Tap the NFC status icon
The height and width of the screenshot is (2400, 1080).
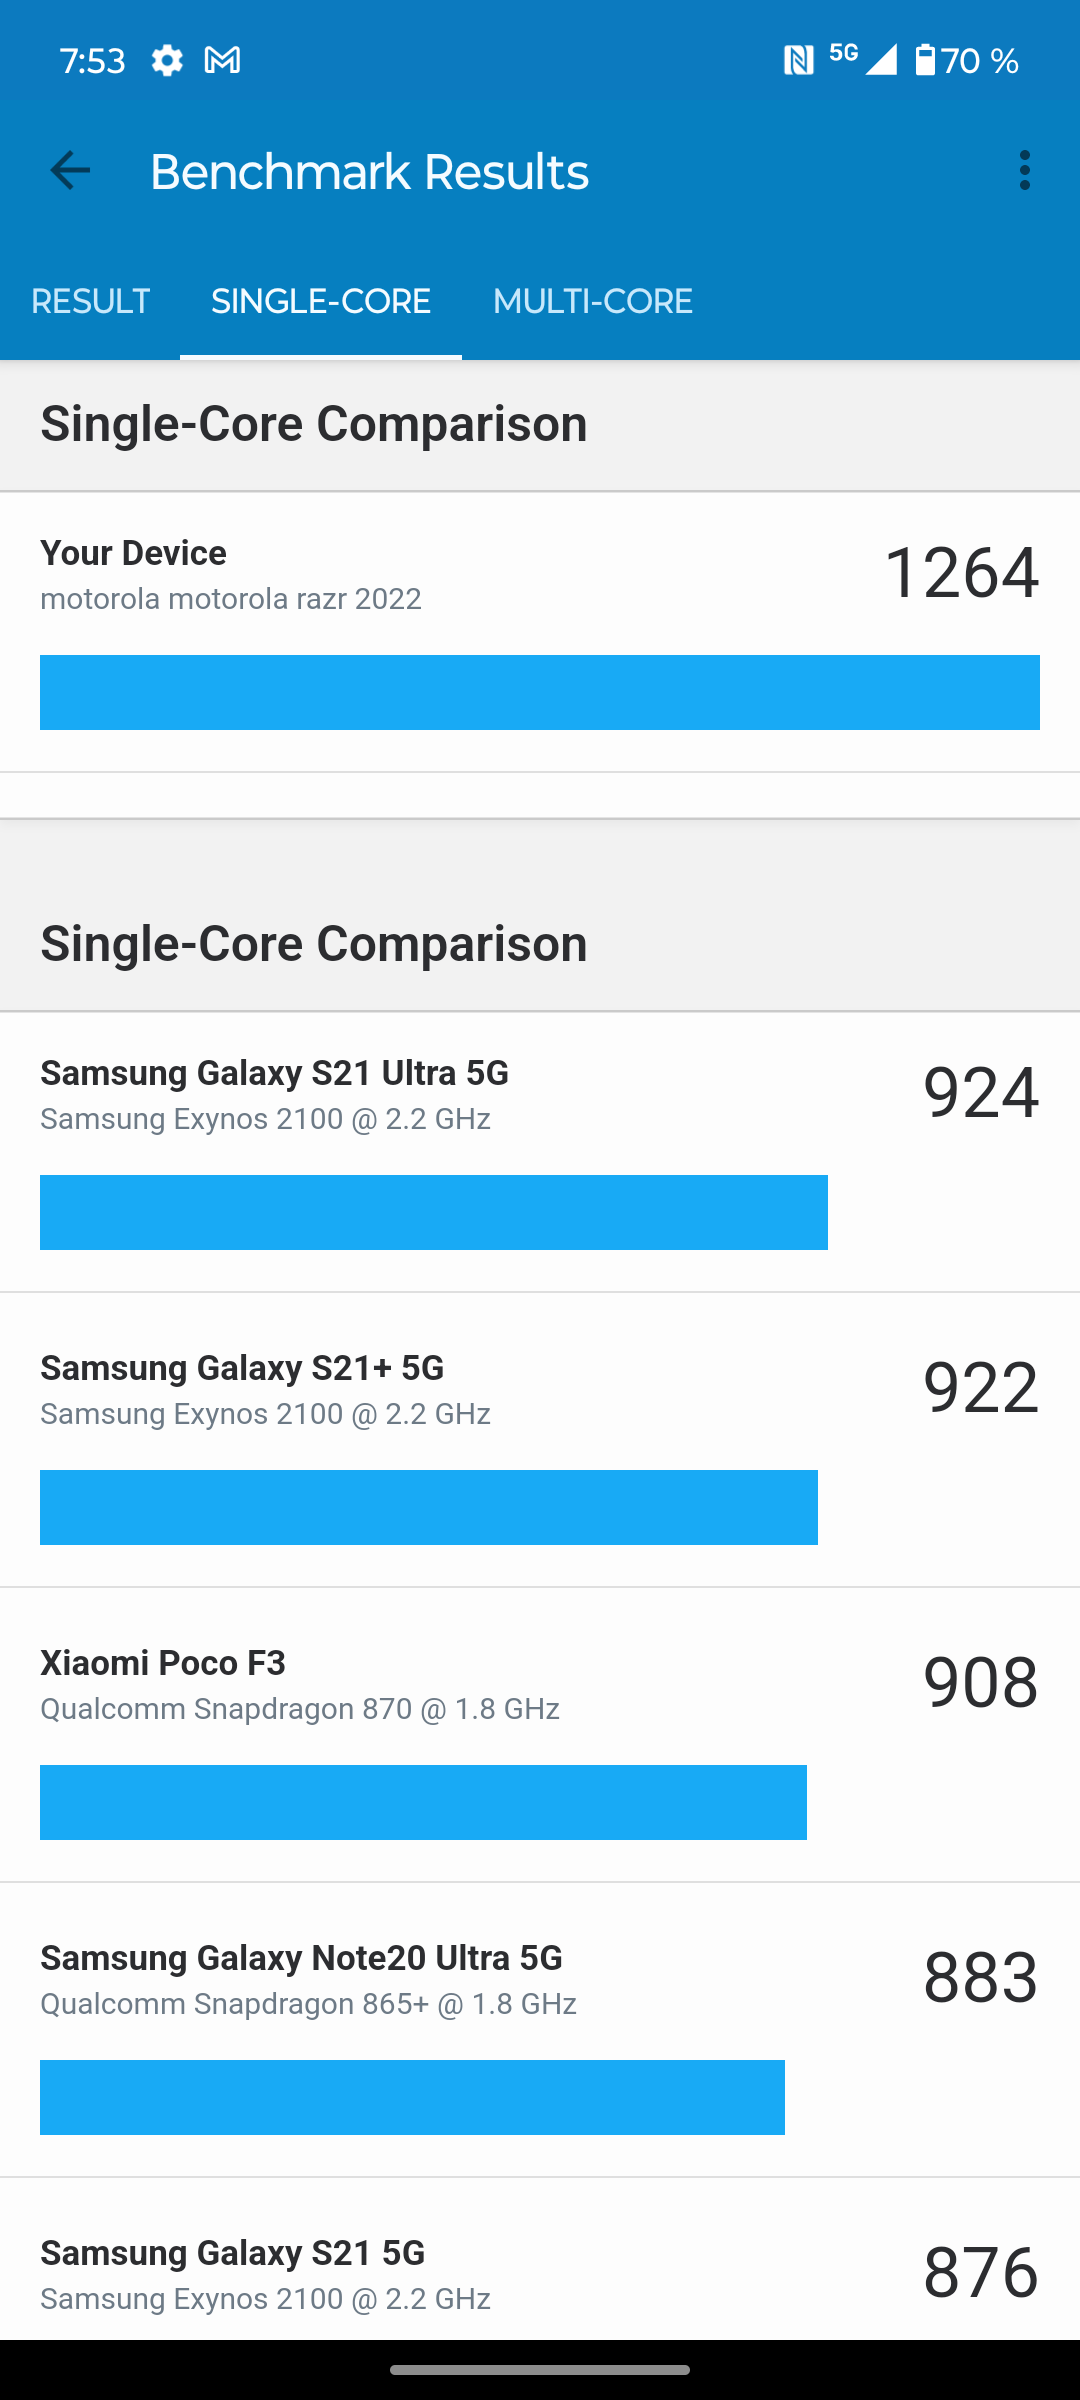(x=798, y=61)
